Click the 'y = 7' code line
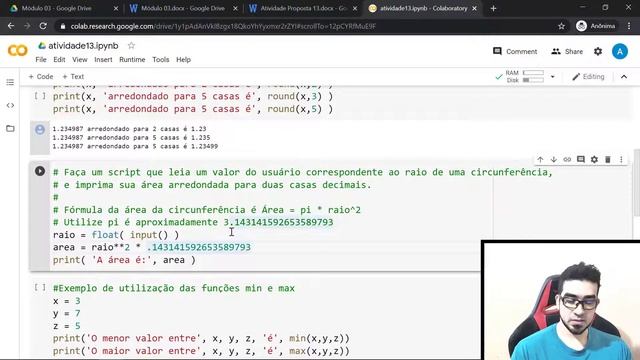 click(67, 313)
